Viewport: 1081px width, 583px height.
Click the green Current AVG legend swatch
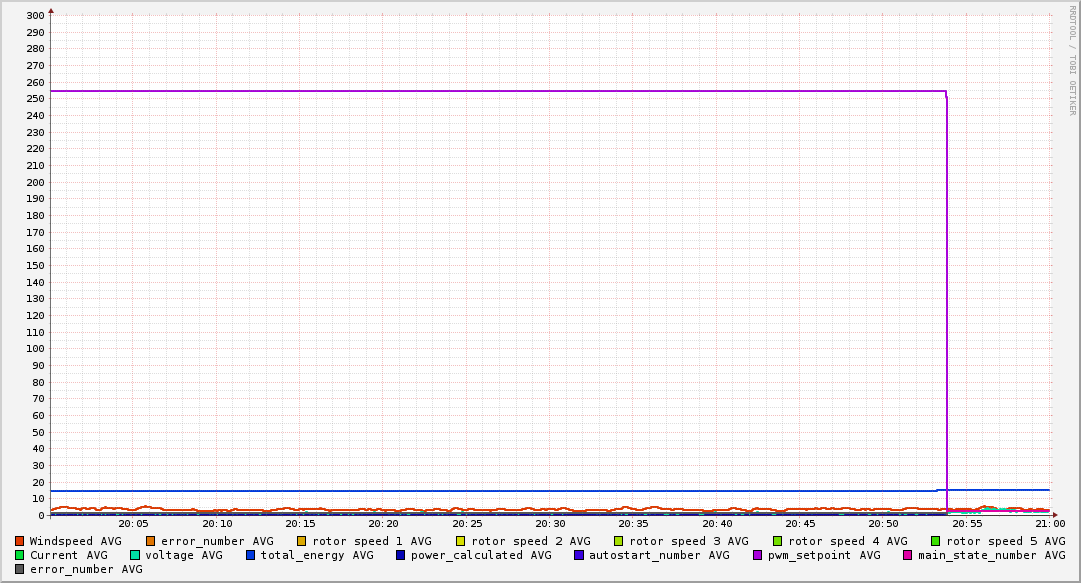(x=19, y=555)
